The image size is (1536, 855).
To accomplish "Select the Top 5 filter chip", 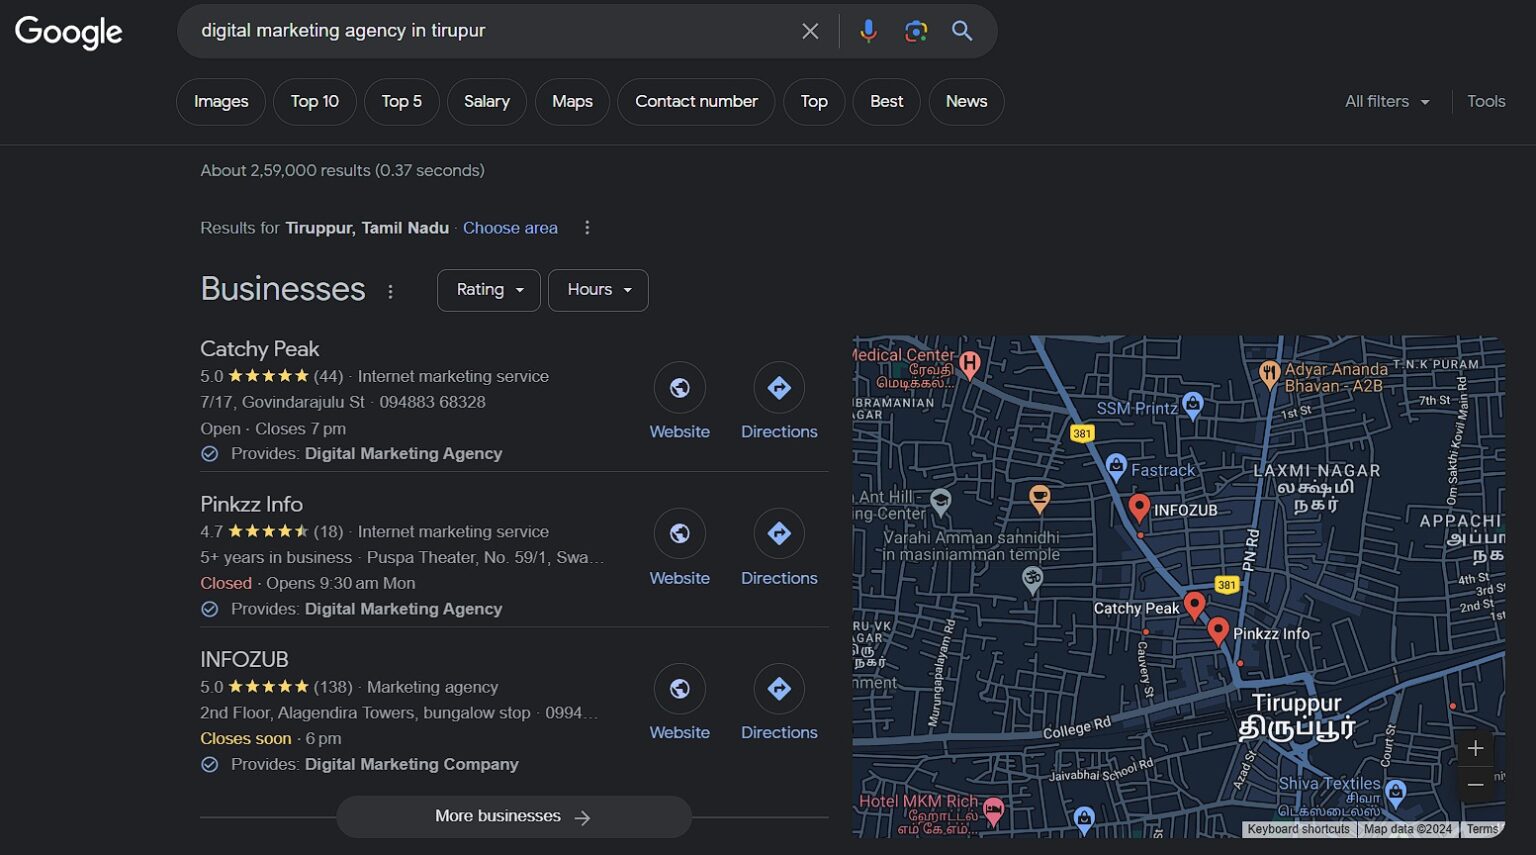I will tap(401, 102).
